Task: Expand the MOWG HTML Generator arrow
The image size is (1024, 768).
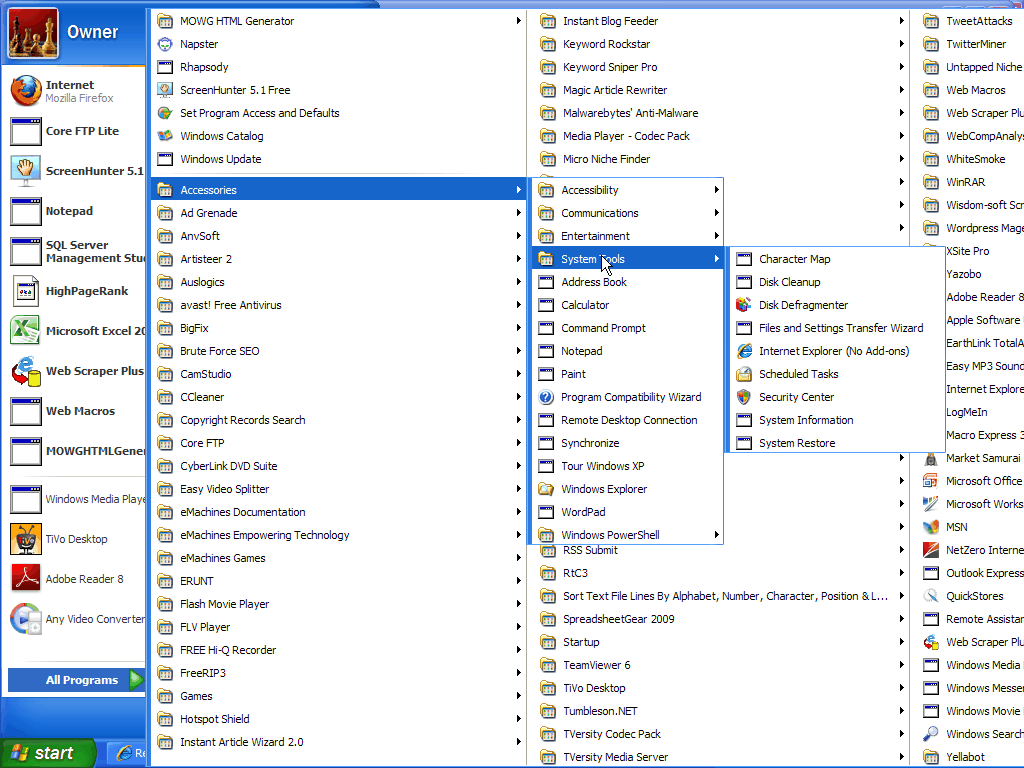Action: (519, 21)
